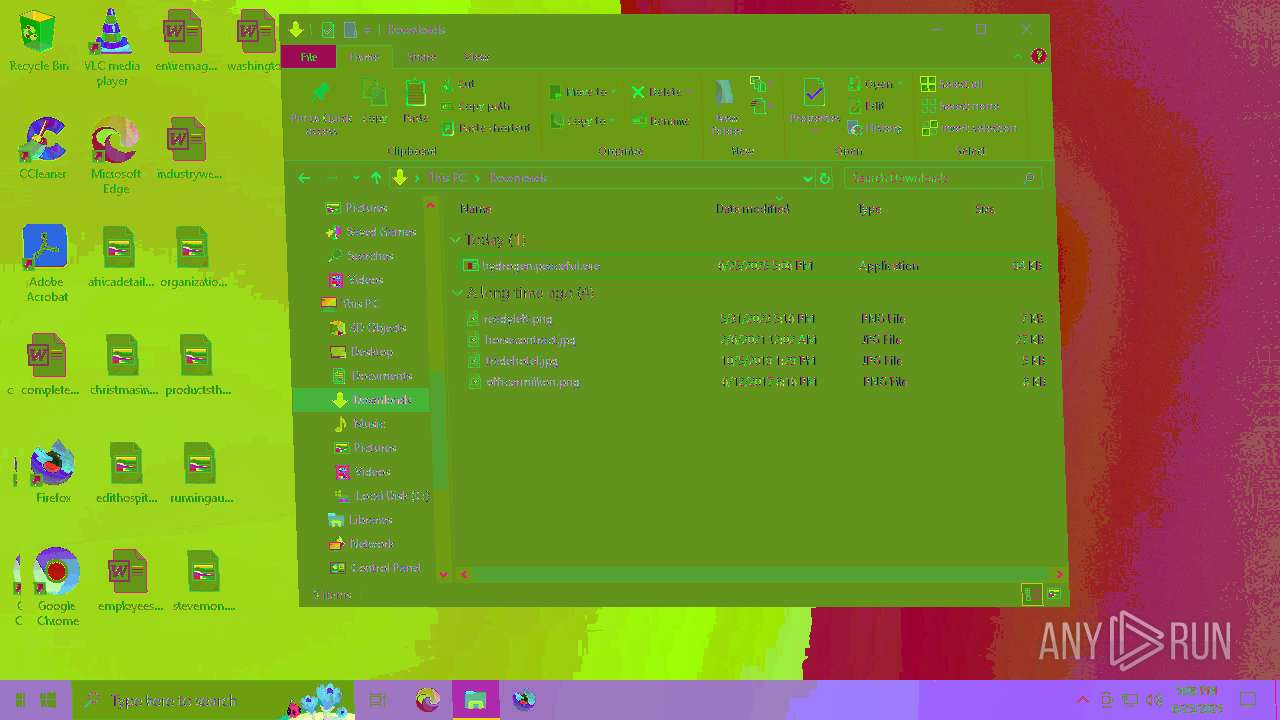Select the 27 KB JPG file
This screenshot has height=720, width=1280.
tap(757, 340)
